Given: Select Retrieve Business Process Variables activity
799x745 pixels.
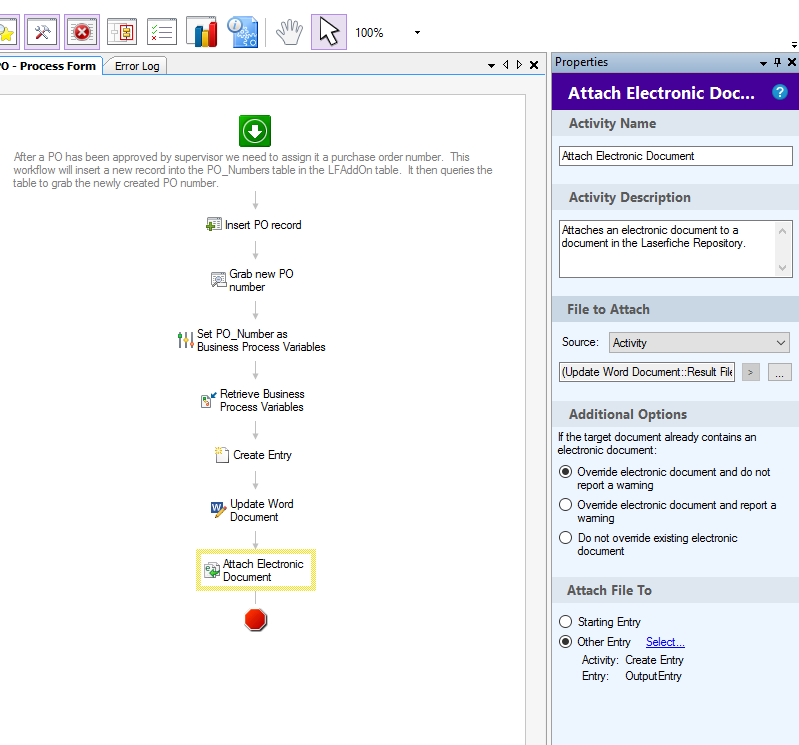Looking at the screenshot, I should pos(253,401).
